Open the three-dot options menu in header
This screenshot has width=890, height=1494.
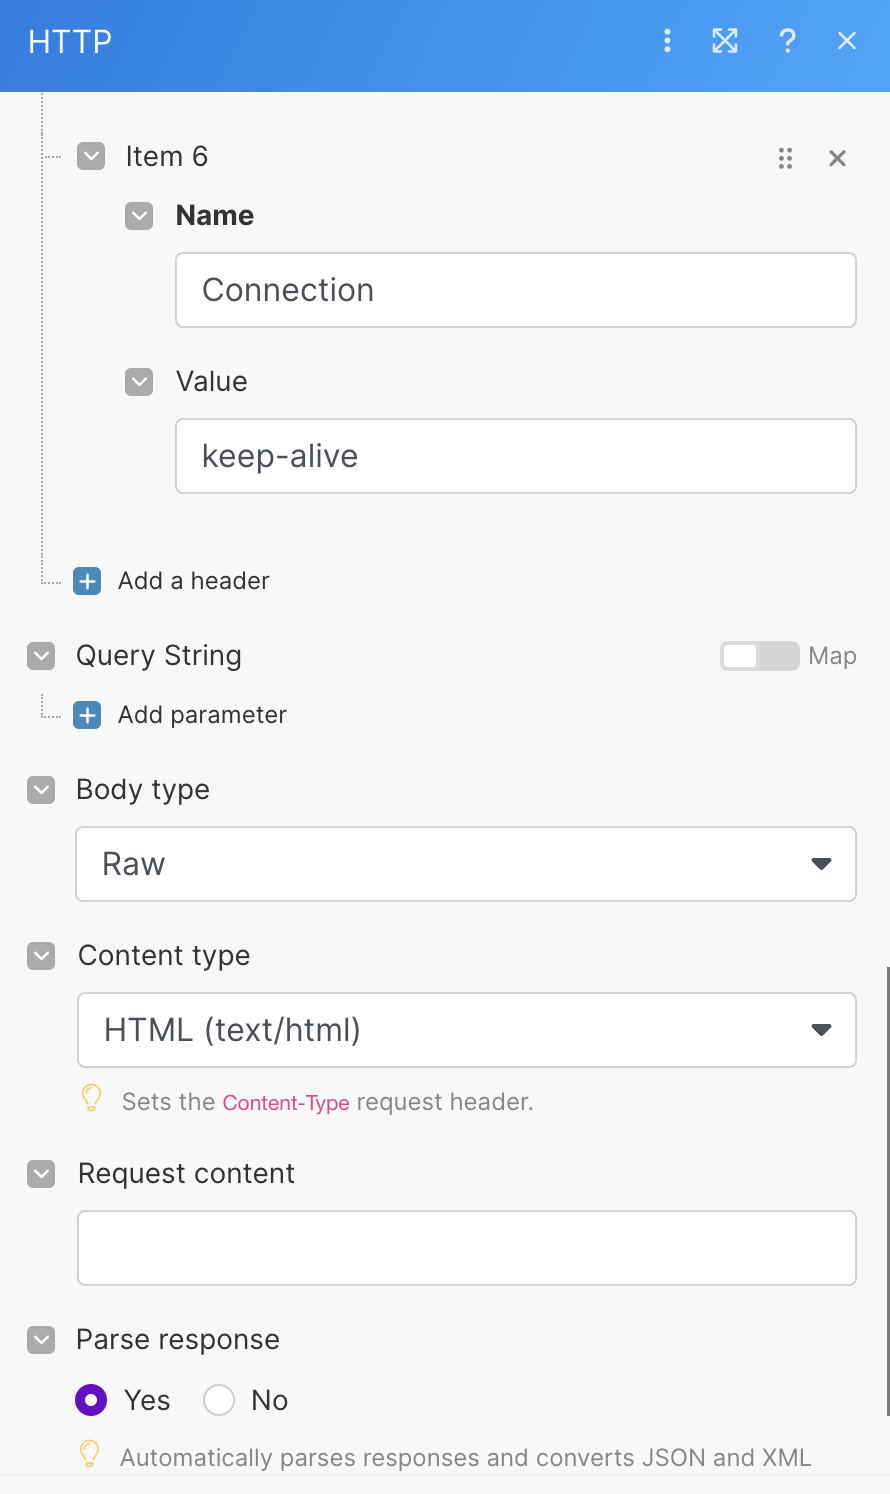click(x=667, y=41)
